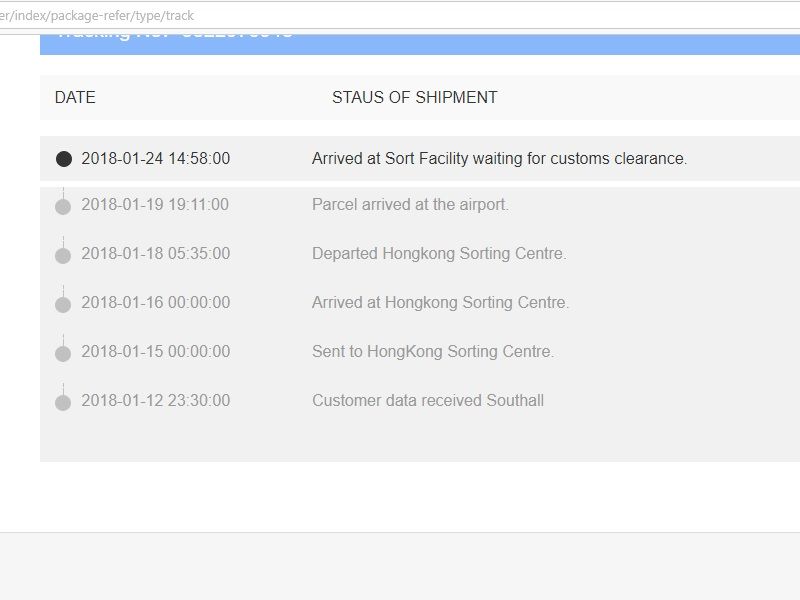Screen dimensions: 800x600
Task: Click the timeline marker for 2018-01-12 23:30:00
Action: (63, 402)
